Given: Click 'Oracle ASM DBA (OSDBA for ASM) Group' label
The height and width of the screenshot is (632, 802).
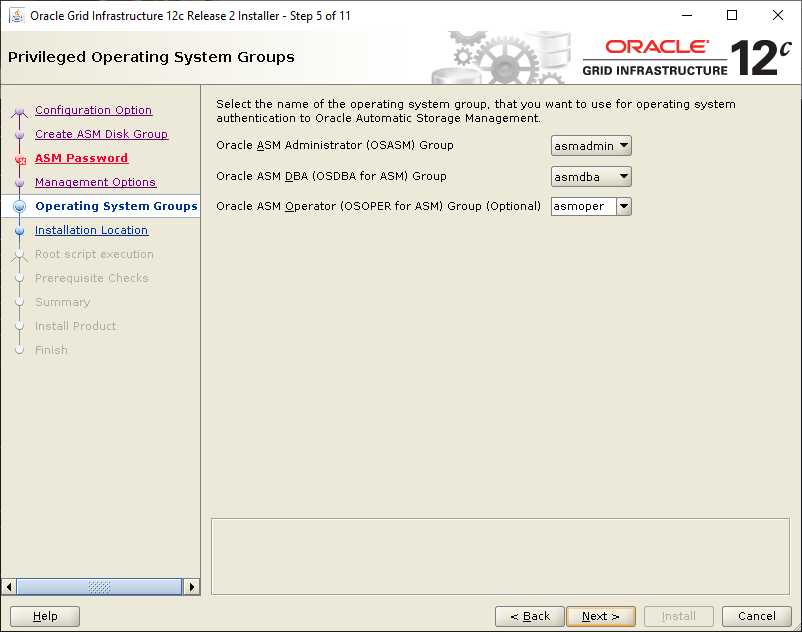Looking at the screenshot, I should 331,176.
